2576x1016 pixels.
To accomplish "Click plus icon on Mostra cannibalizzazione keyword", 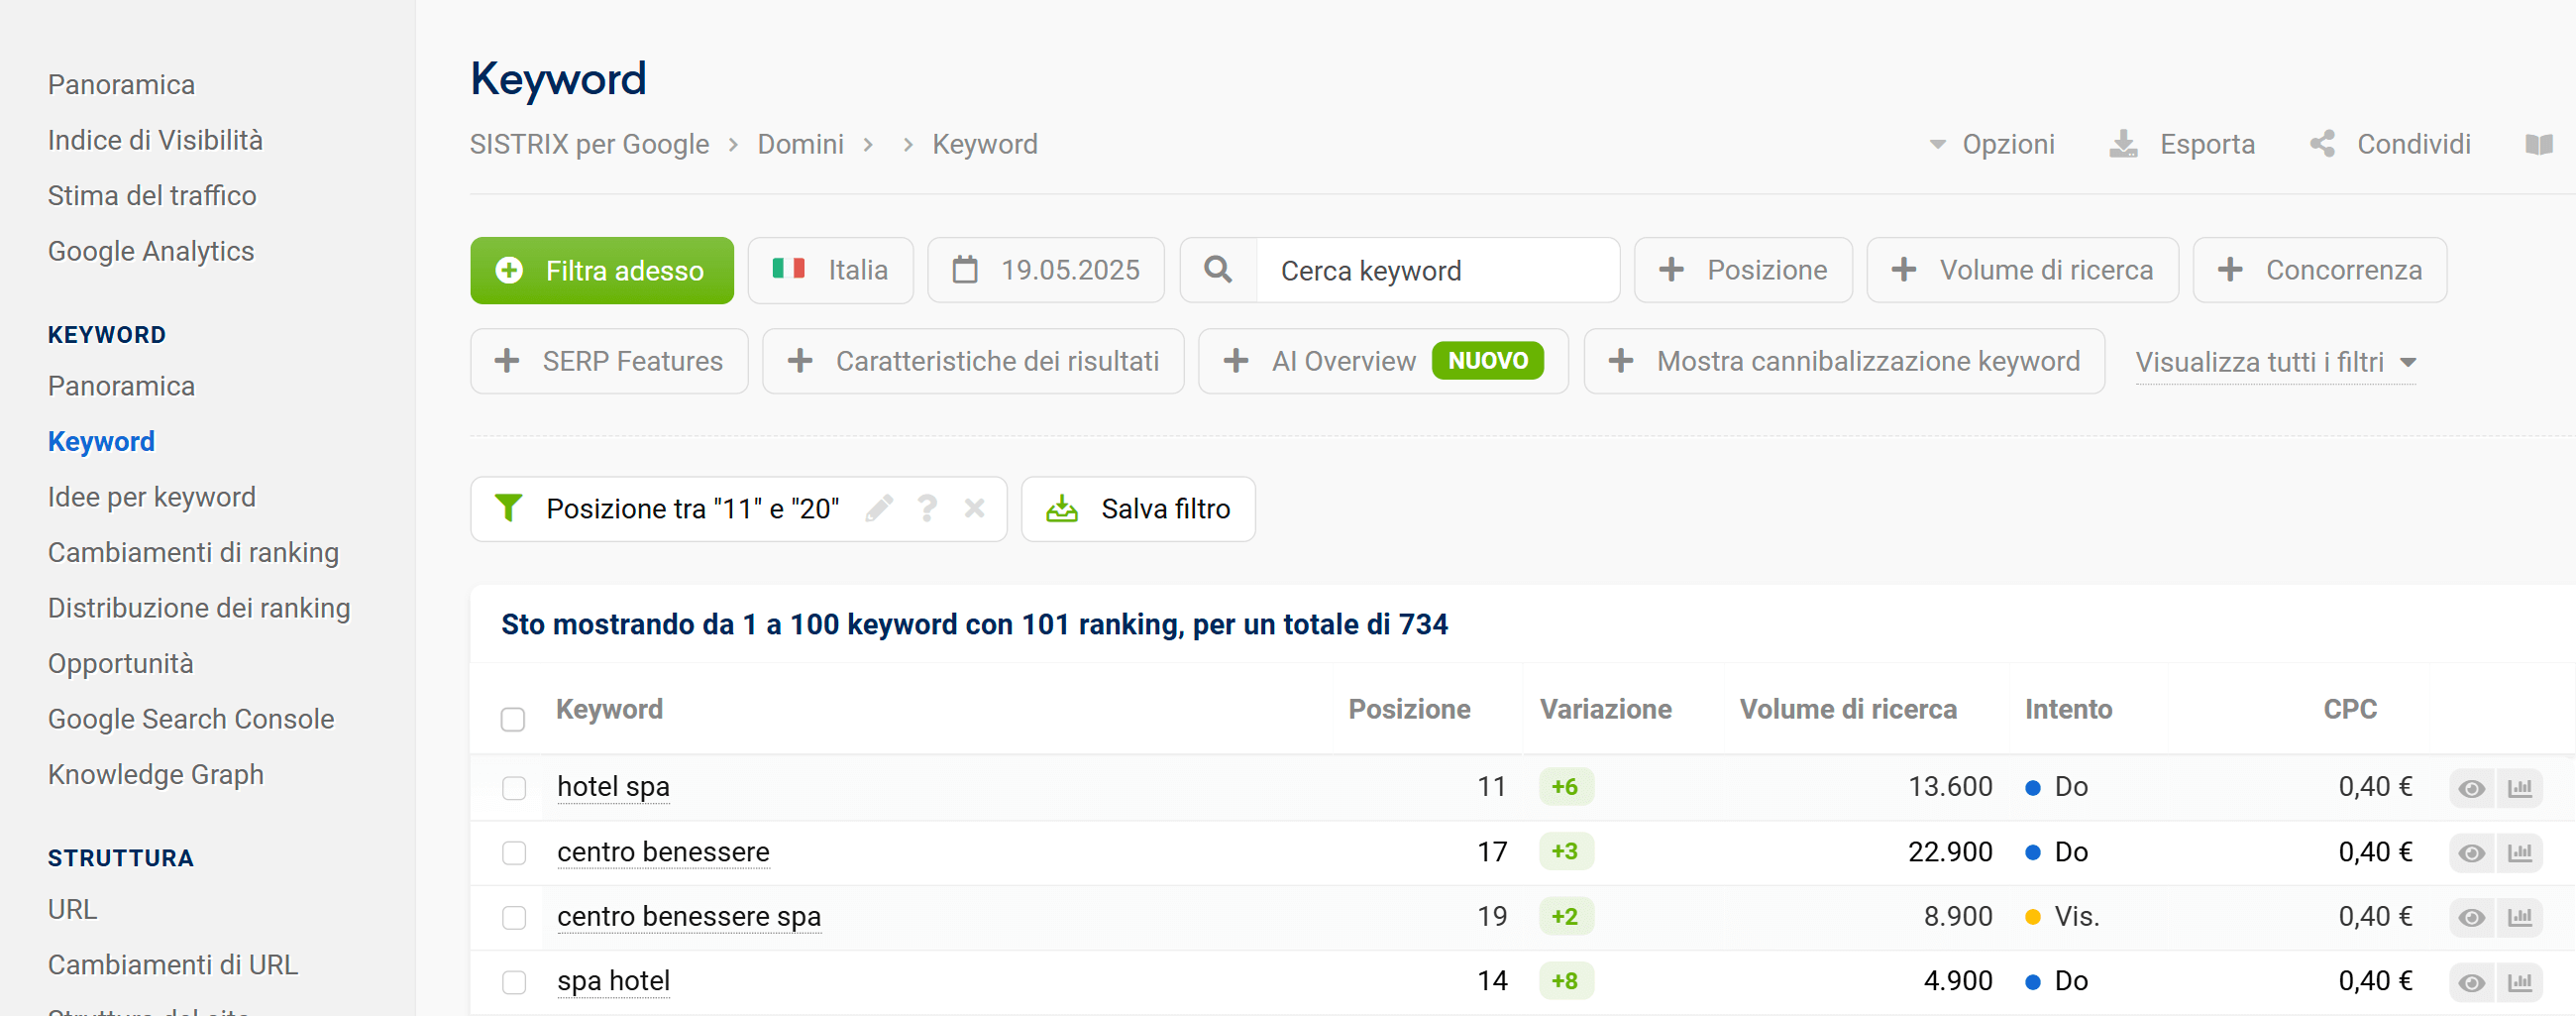I will tap(1621, 361).
